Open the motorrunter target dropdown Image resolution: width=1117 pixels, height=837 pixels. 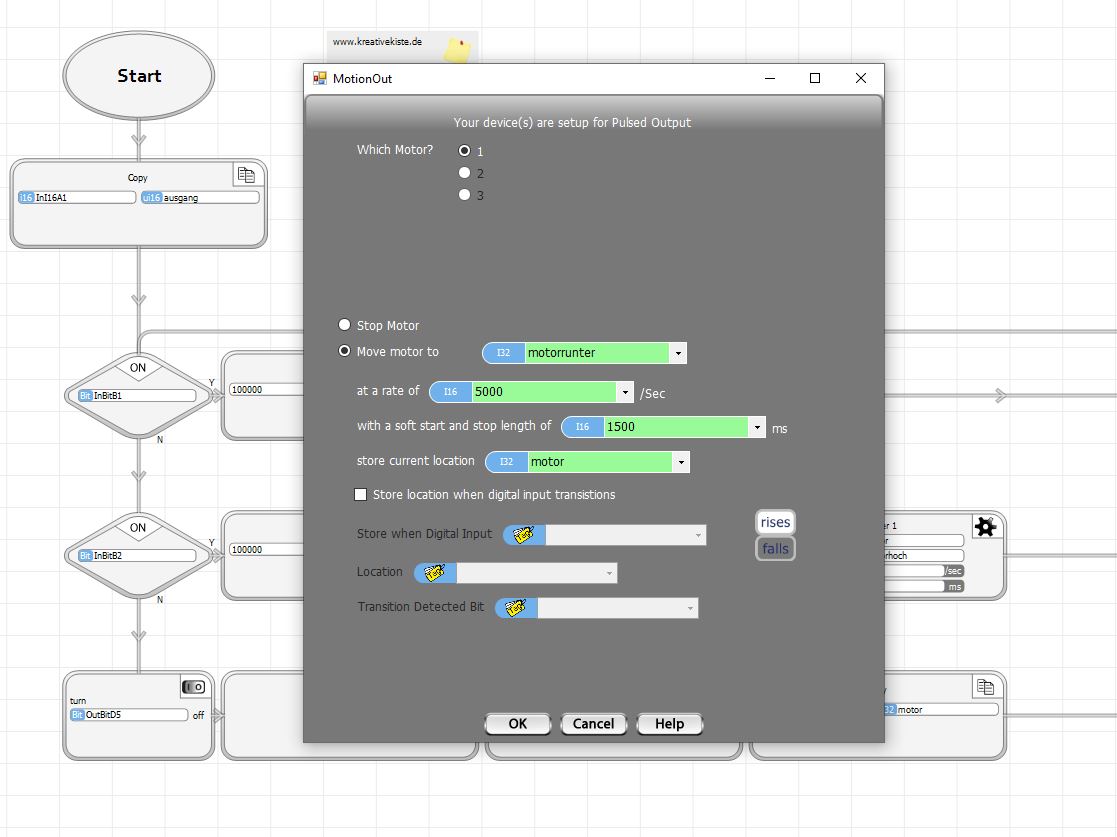(x=678, y=353)
